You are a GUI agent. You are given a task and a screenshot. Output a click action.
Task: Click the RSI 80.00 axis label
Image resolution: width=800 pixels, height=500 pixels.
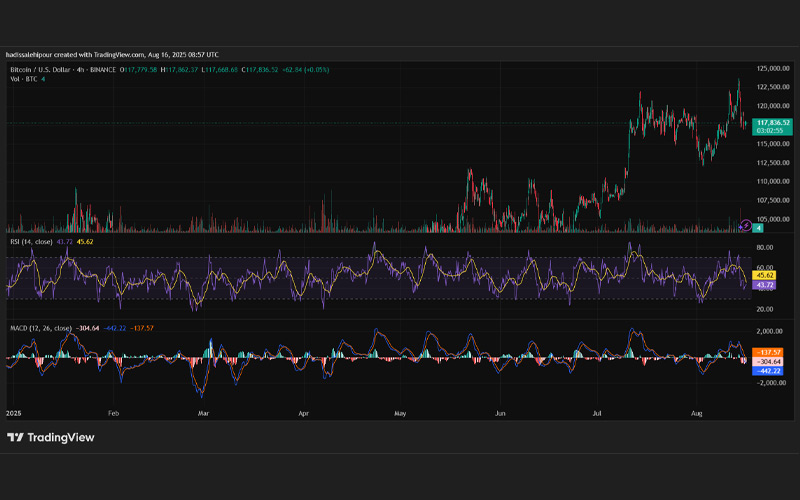[764, 247]
